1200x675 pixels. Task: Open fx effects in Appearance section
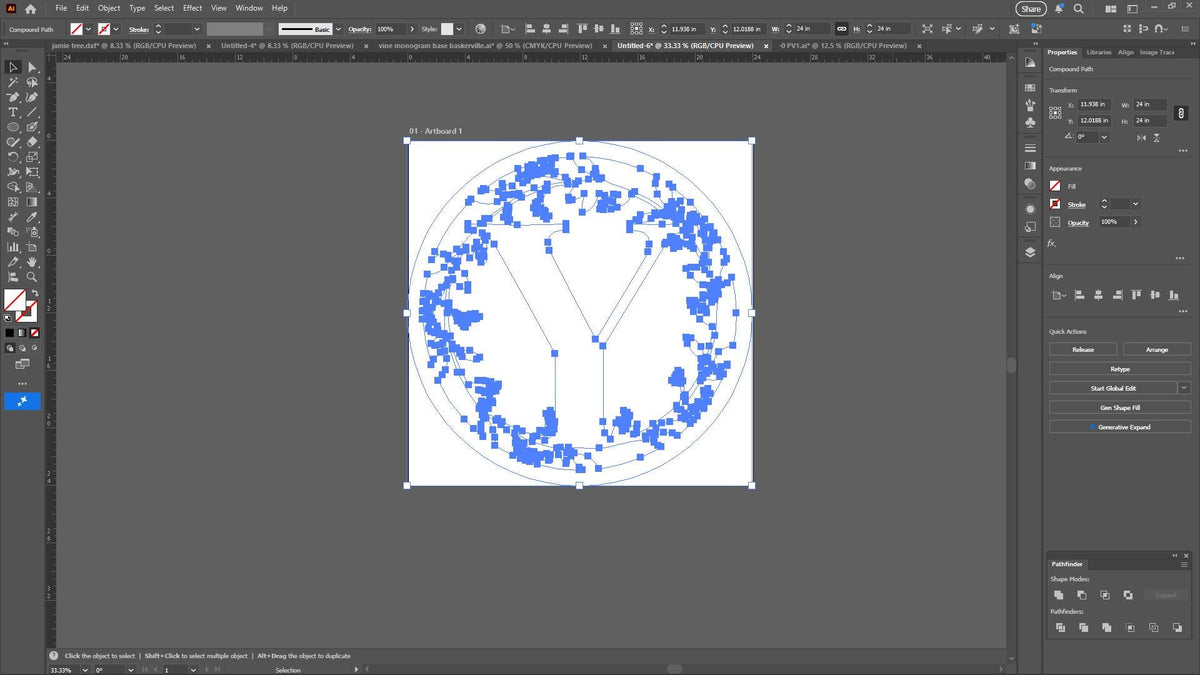click(1051, 243)
